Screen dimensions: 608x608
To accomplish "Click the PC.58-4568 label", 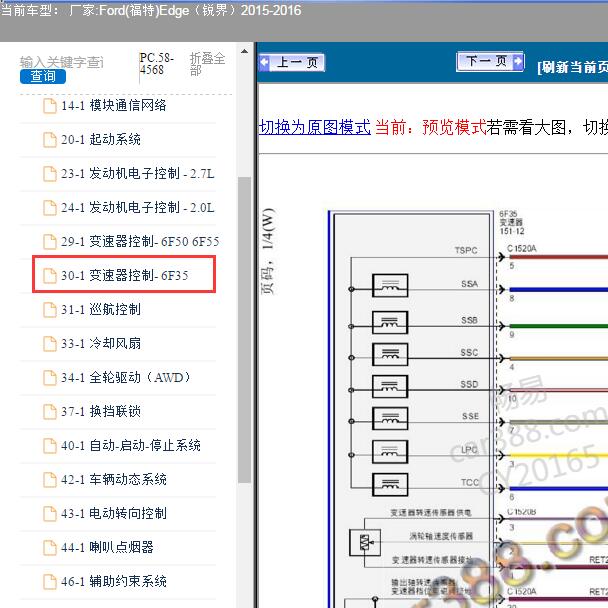I will 157,64.
